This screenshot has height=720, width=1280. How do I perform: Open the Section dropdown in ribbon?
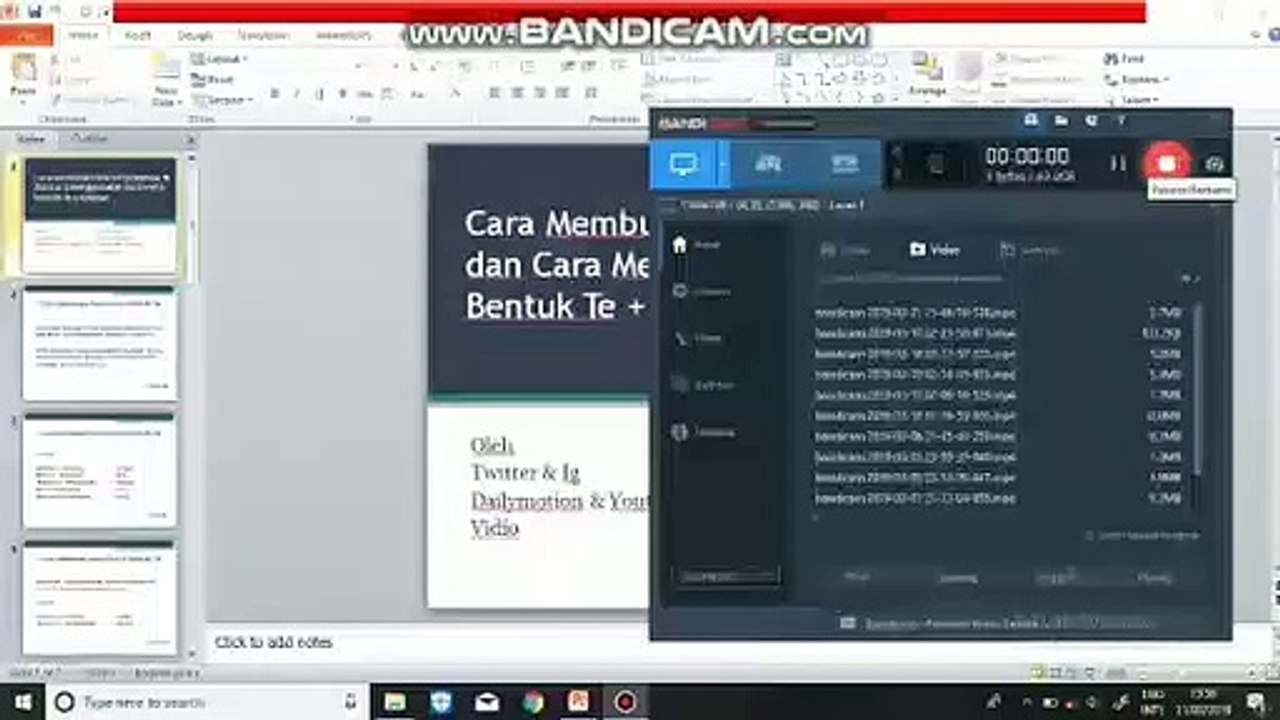pyautogui.click(x=222, y=100)
